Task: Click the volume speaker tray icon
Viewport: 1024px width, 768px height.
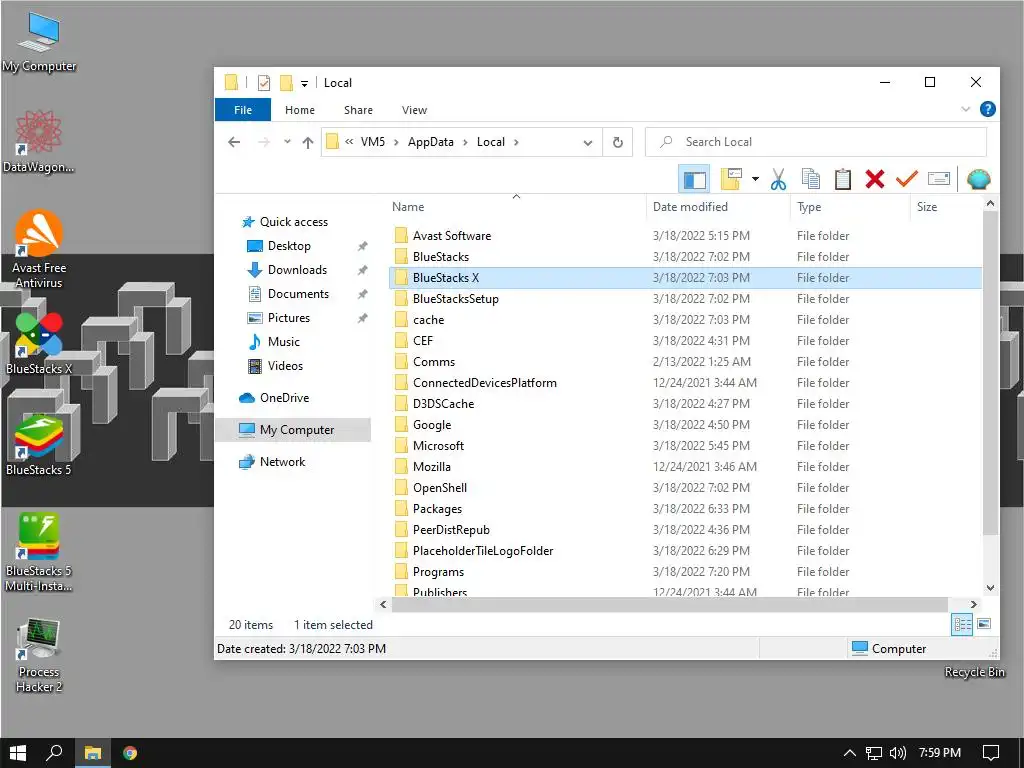Action: (x=898, y=753)
